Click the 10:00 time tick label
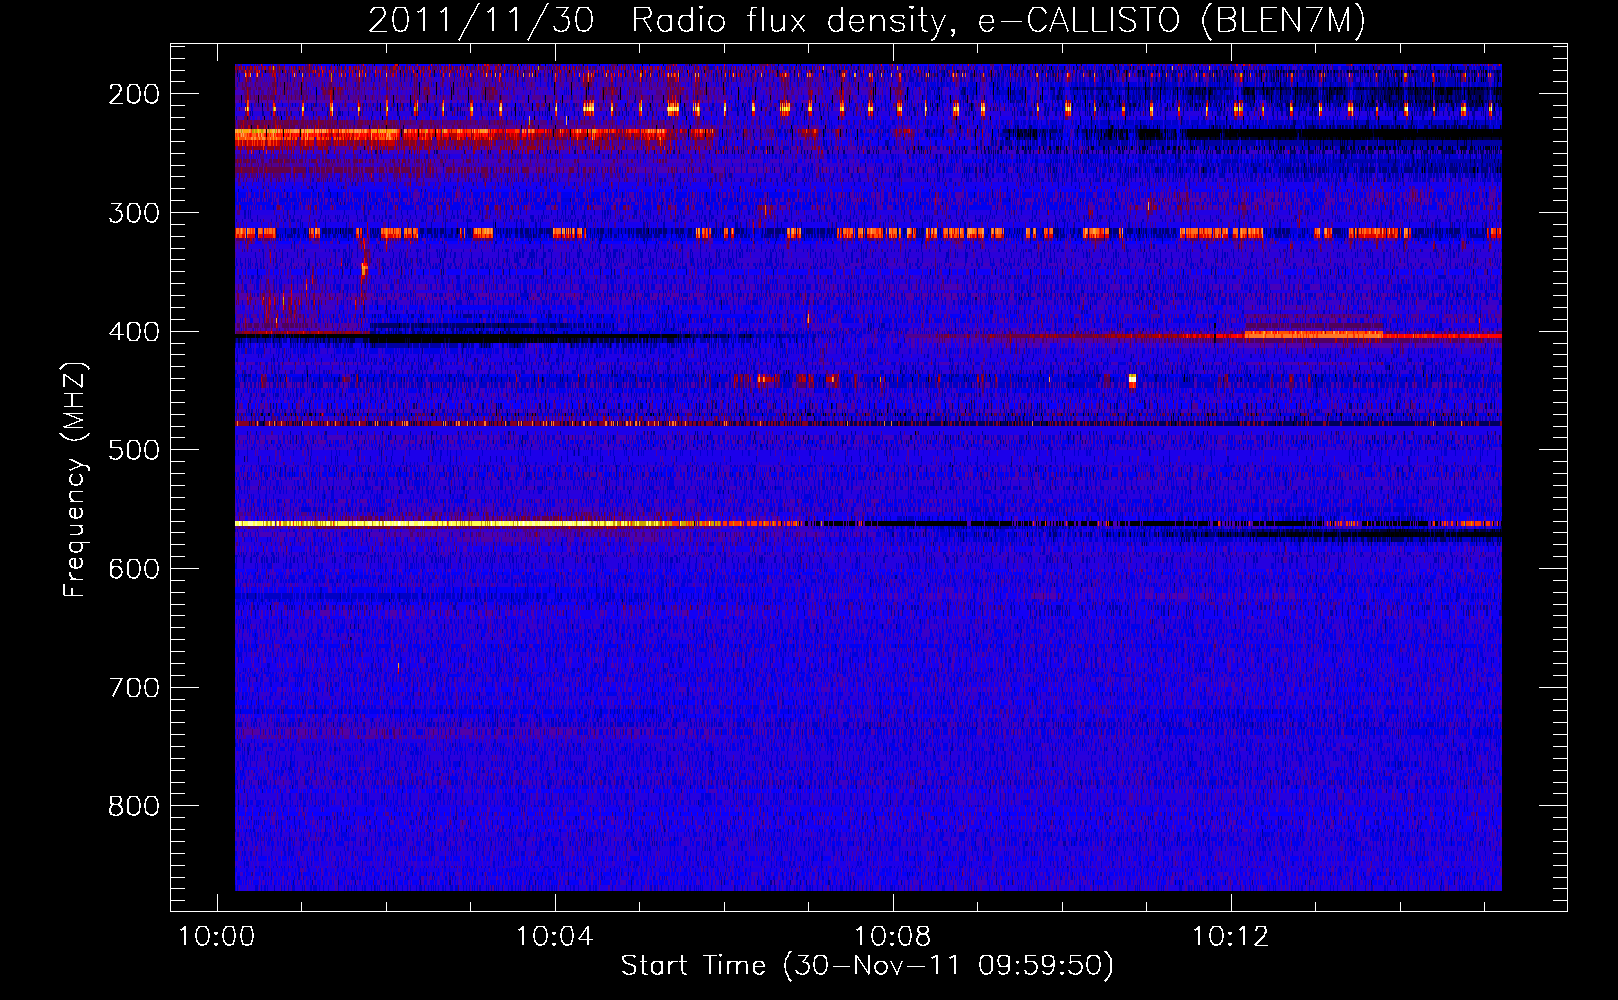The height and width of the screenshot is (1000, 1618). [x=217, y=937]
